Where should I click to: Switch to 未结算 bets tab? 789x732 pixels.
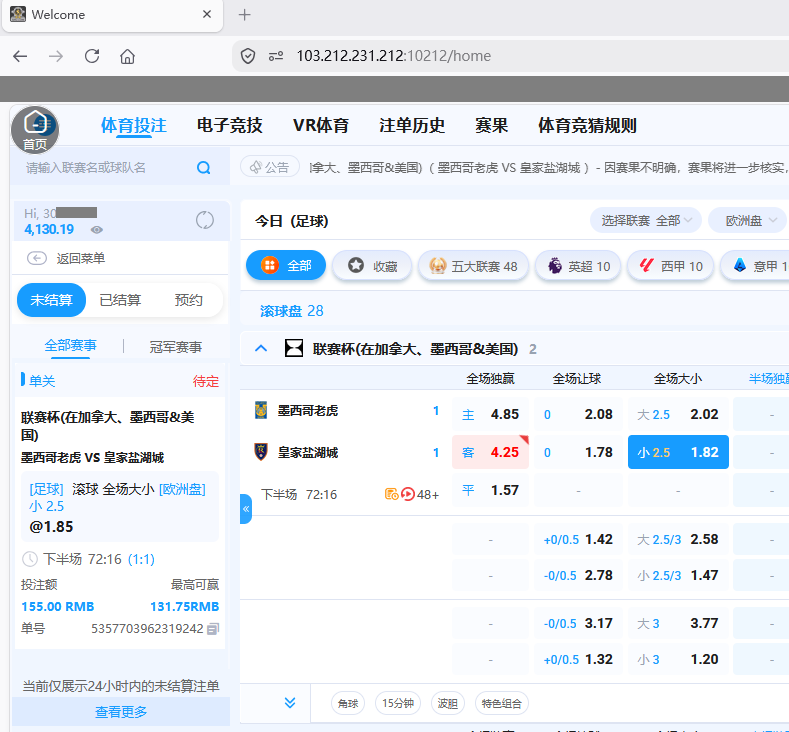[51, 300]
